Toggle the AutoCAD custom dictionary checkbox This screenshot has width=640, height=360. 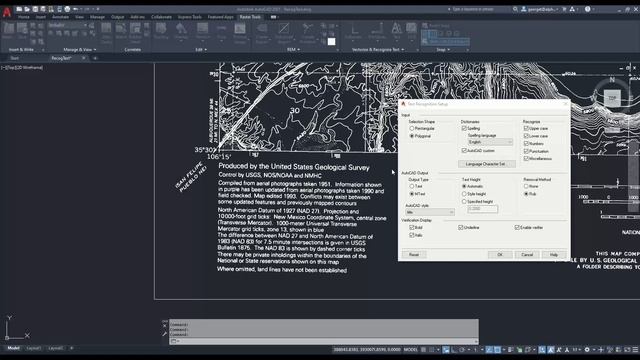[x=464, y=151]
